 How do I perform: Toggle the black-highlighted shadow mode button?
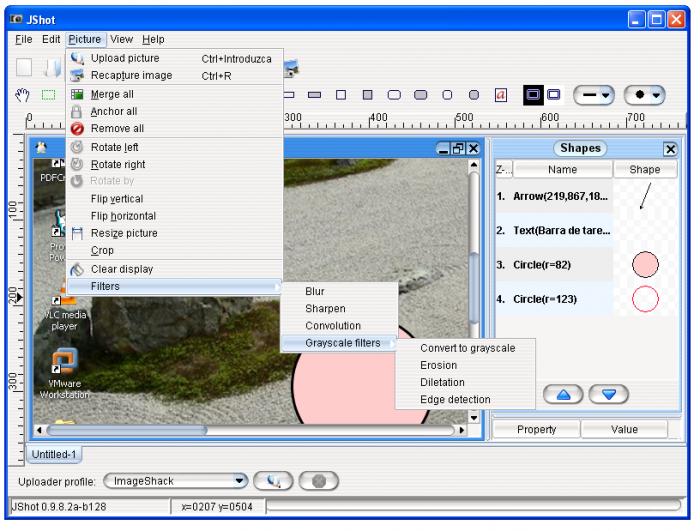pyautogui.click(x=533, y=95)
